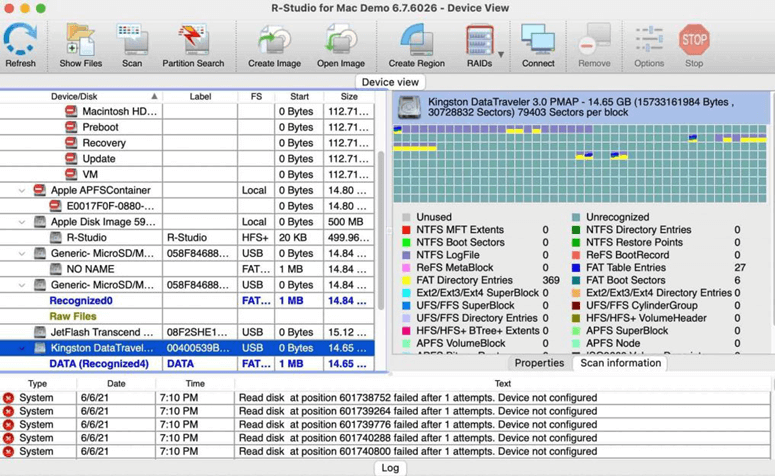Click the Apple Disk Image drive icon
Viewport: 775px width, 476px height.
40,222
